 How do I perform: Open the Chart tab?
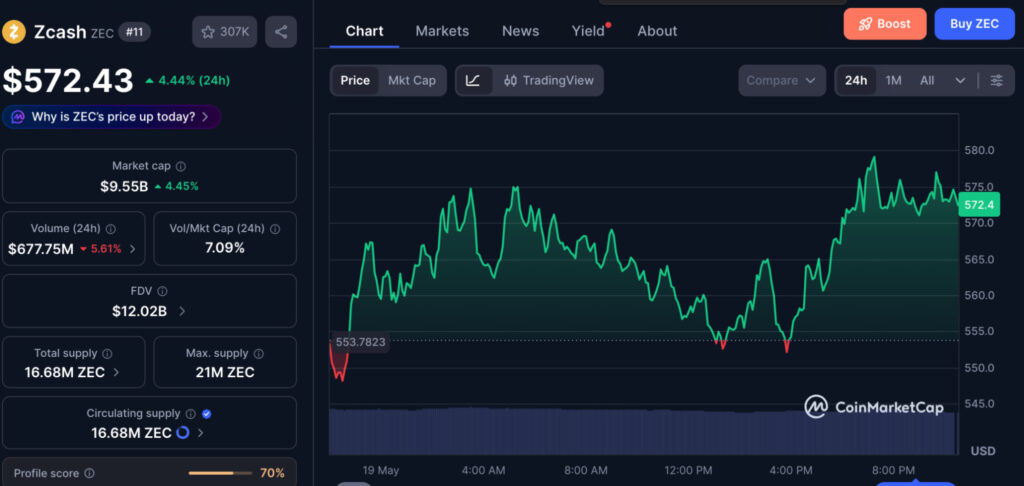(x=364, y=31)
